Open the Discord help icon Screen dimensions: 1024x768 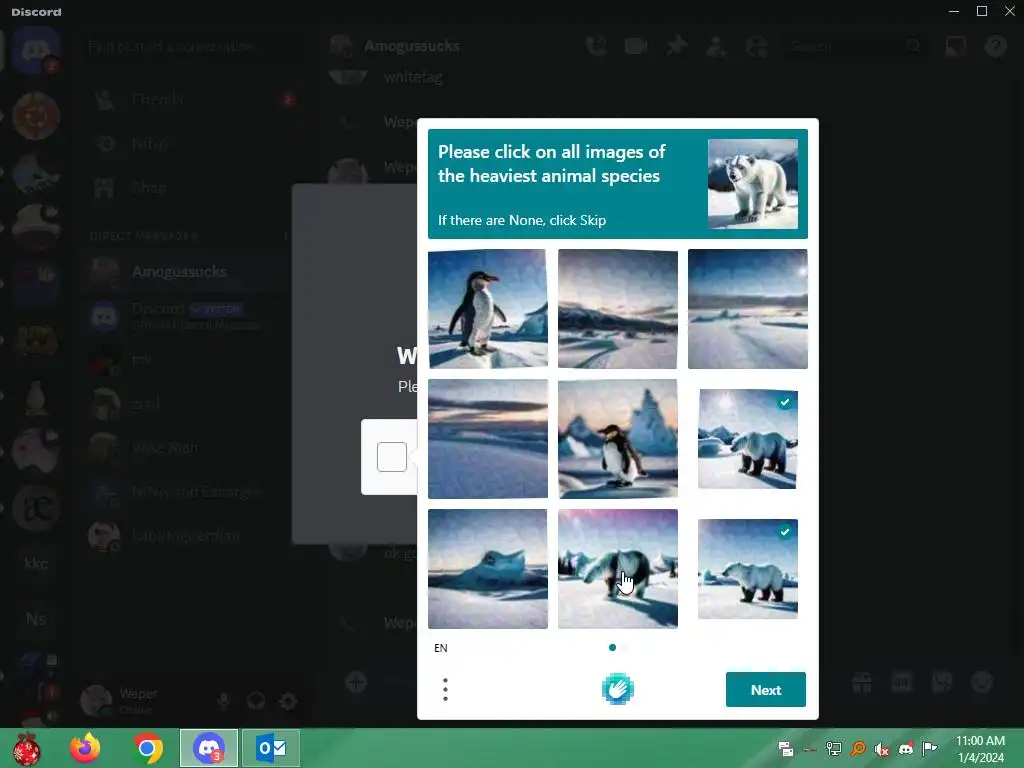point(995,46)
